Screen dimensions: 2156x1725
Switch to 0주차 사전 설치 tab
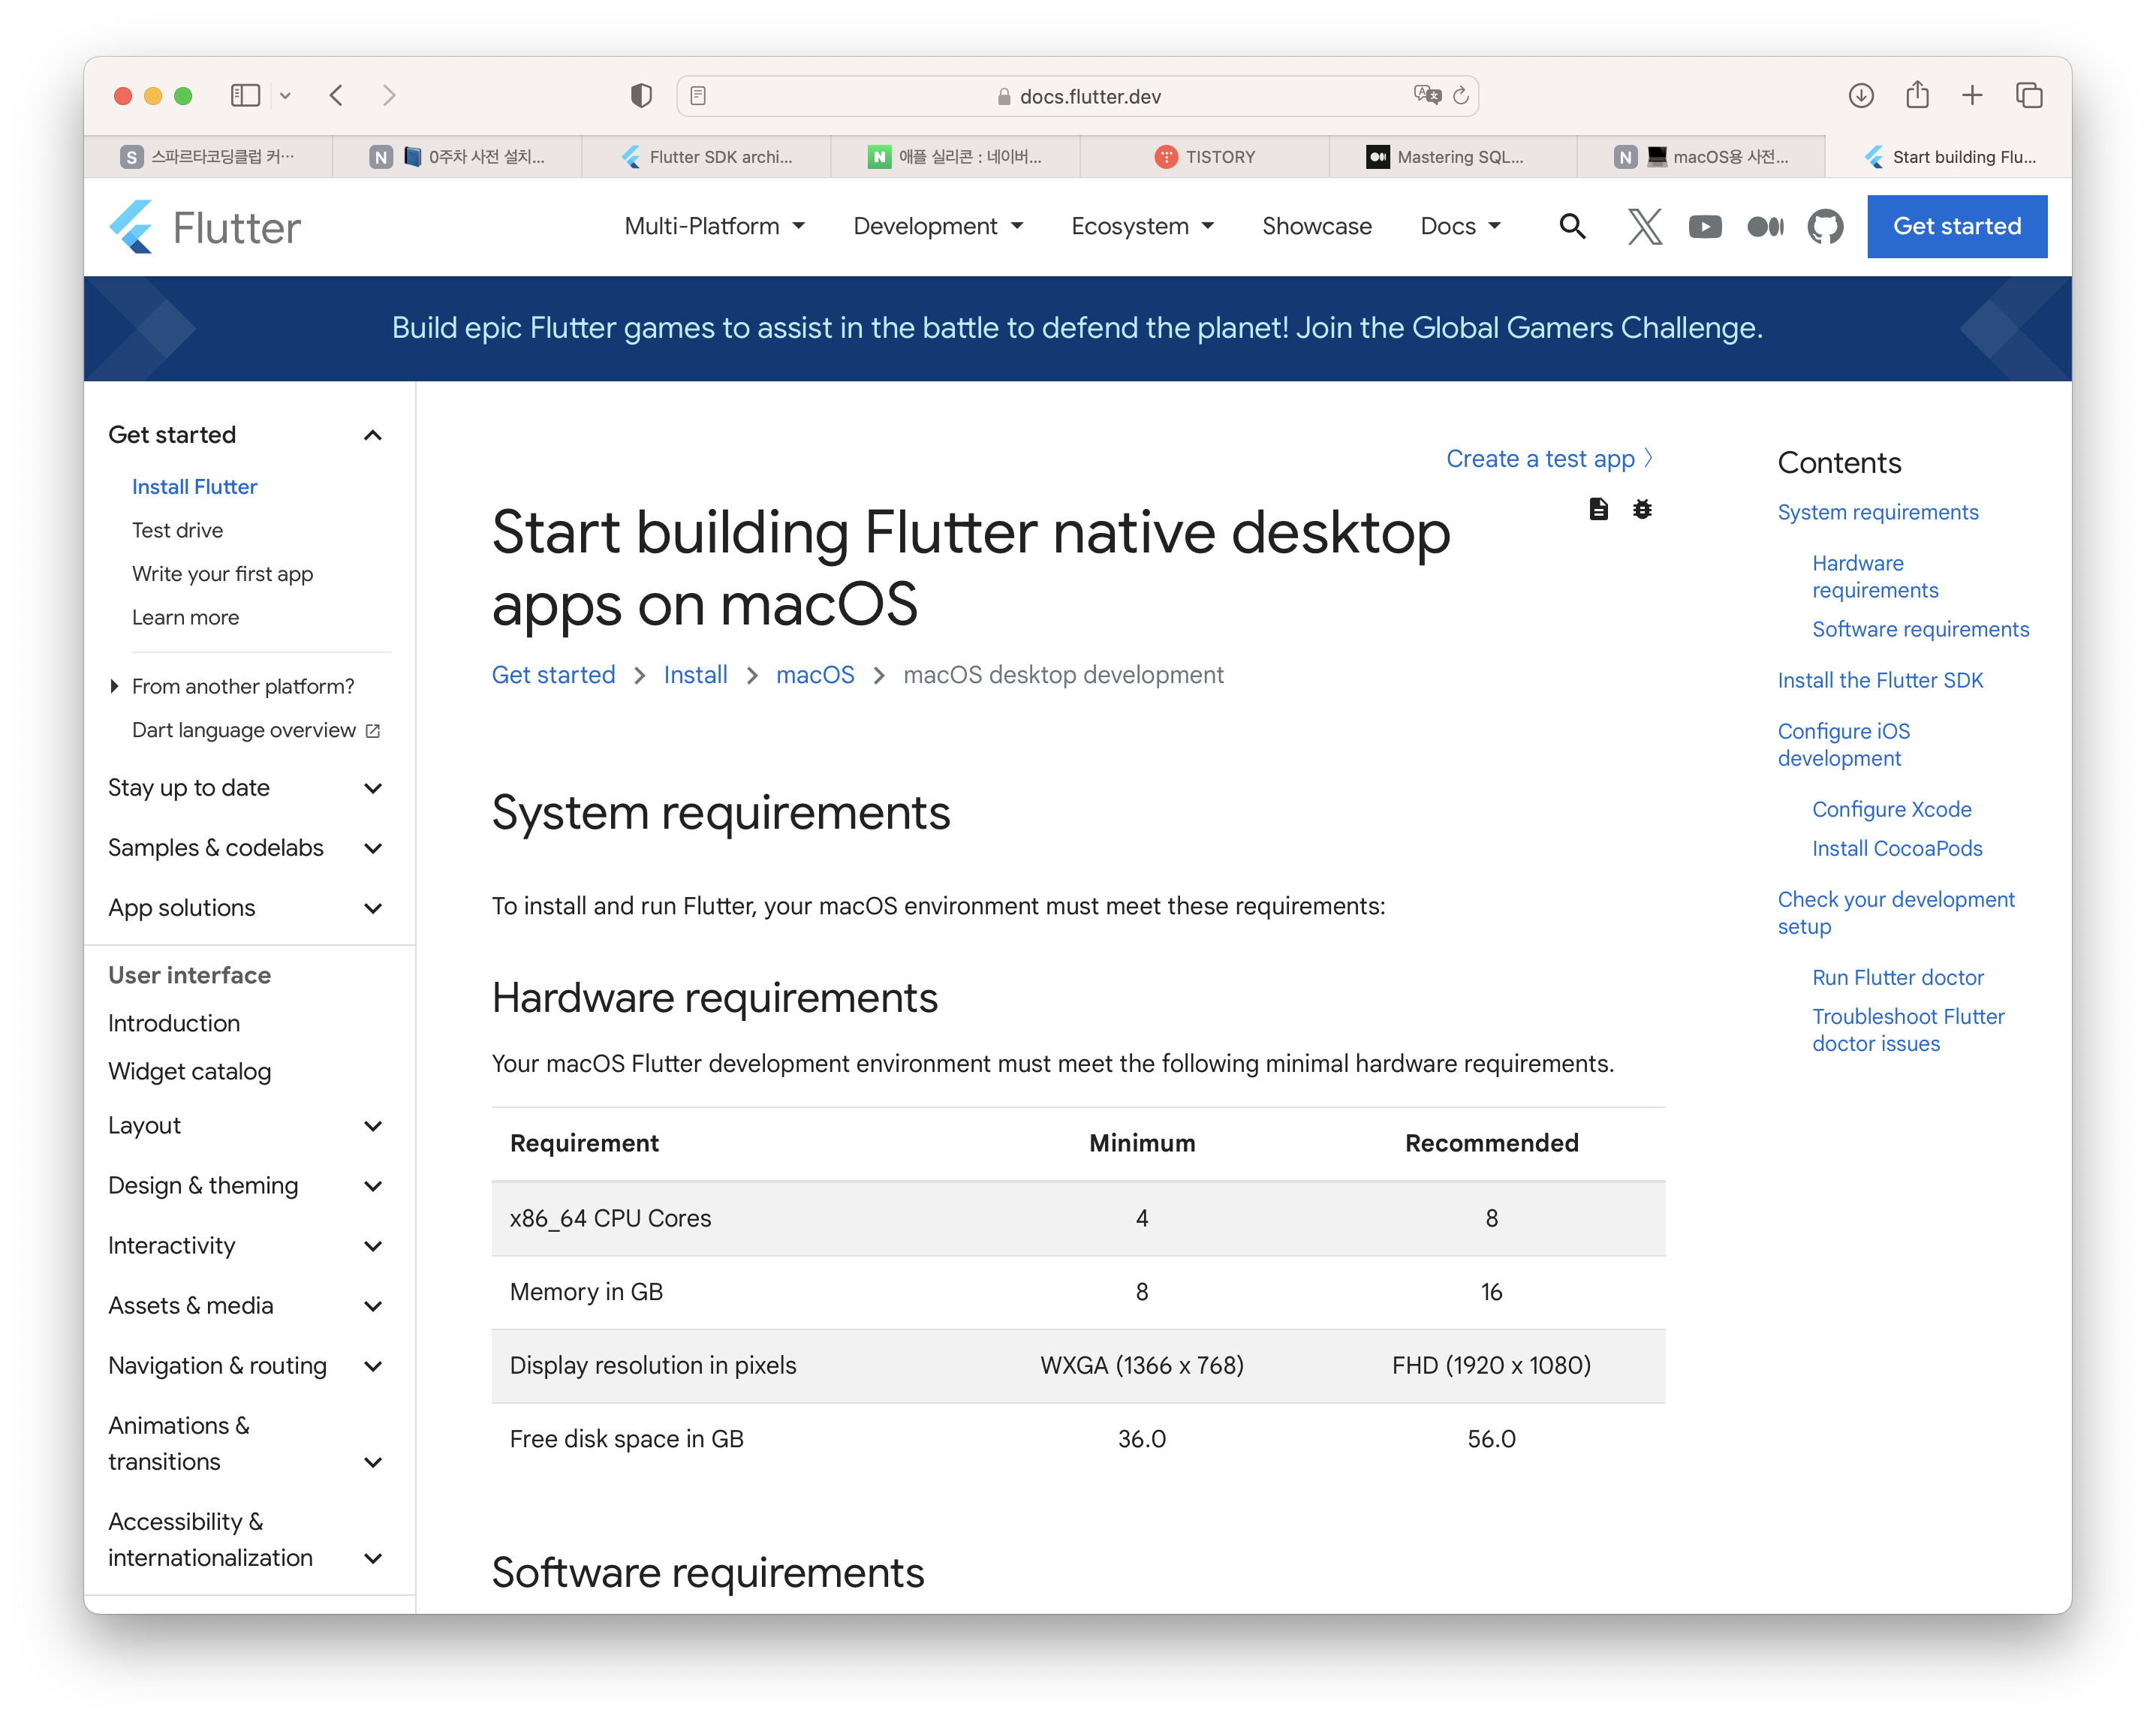(x=457, y=157)
